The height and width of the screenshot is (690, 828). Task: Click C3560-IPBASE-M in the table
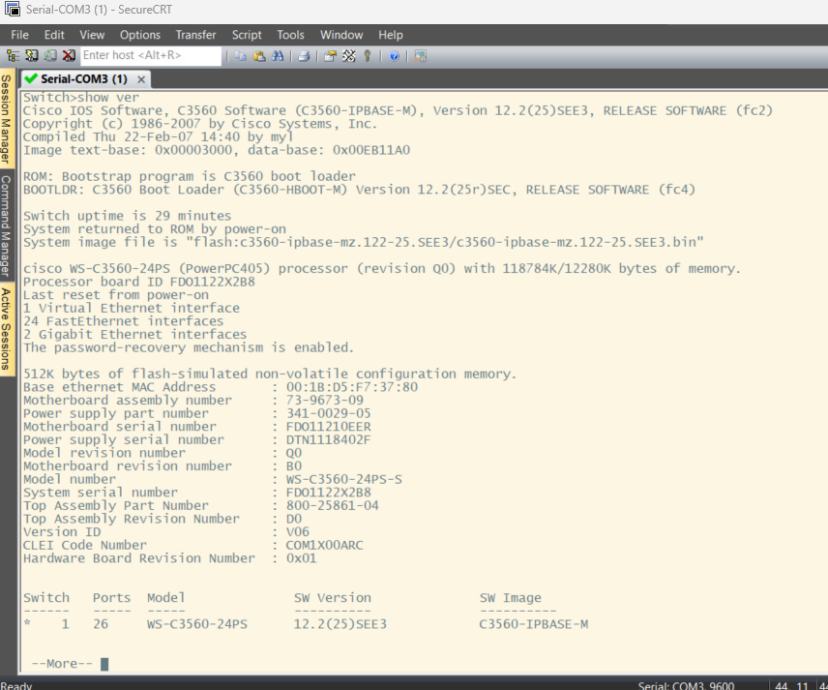pos(533,624)
